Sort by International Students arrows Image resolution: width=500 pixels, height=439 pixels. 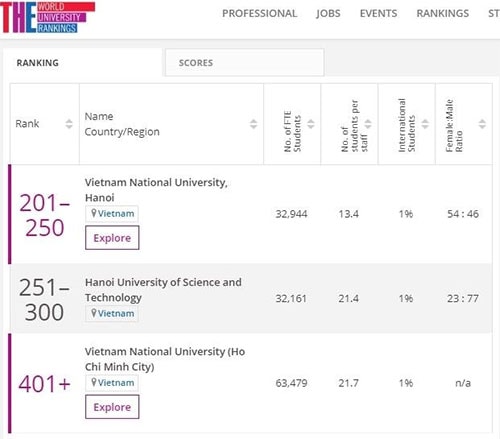[x=425, y=124]
